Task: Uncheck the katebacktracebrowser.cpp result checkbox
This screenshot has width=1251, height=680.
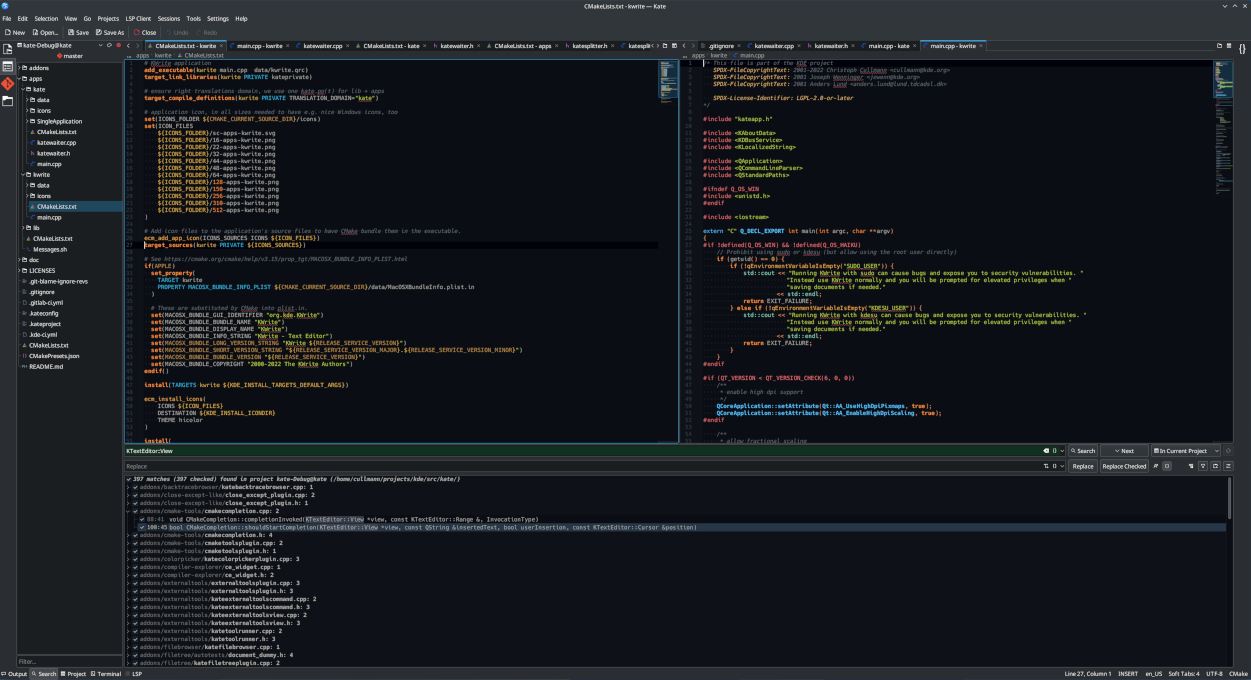Action: pyautogui.click(x=136, y=487)
